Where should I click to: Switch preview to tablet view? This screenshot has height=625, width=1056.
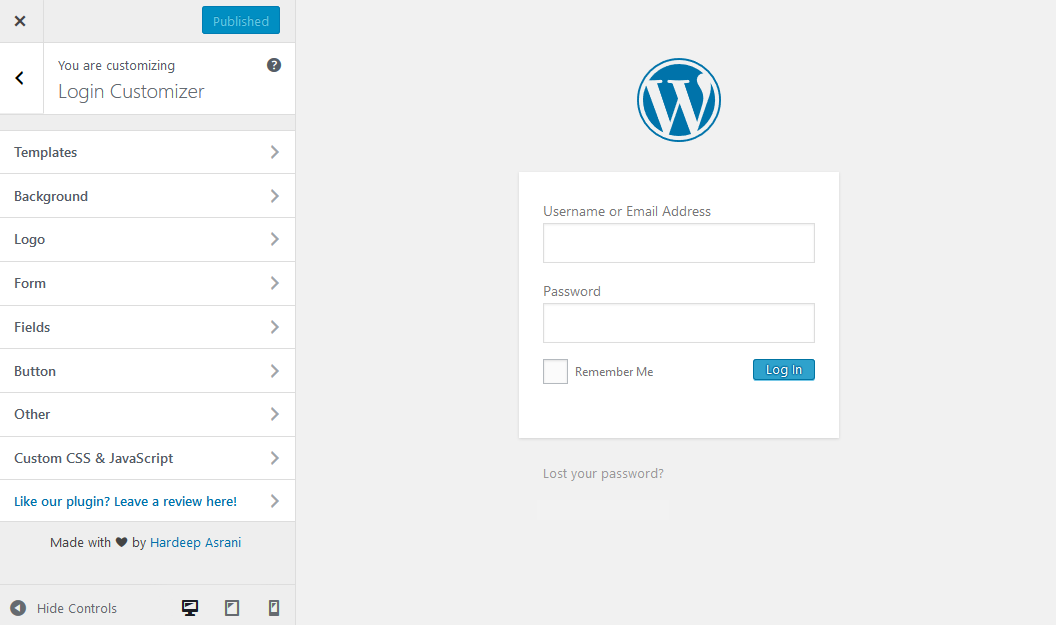(x=231, y=607)
